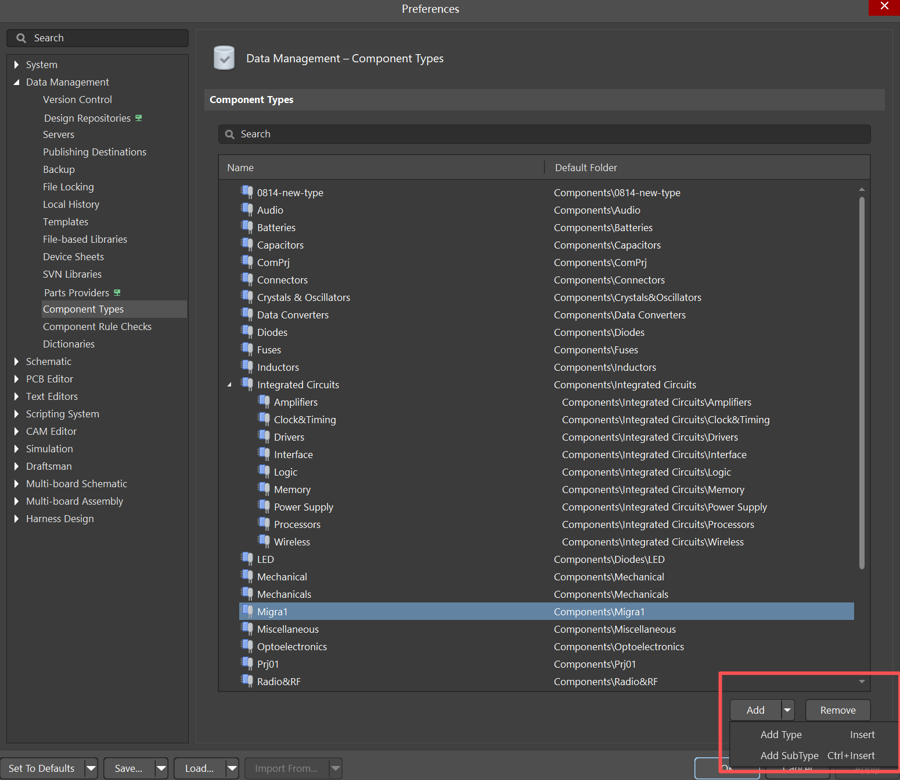Expand the Schematic preferences category
This screenshot has height=780, width=900.
16,362
